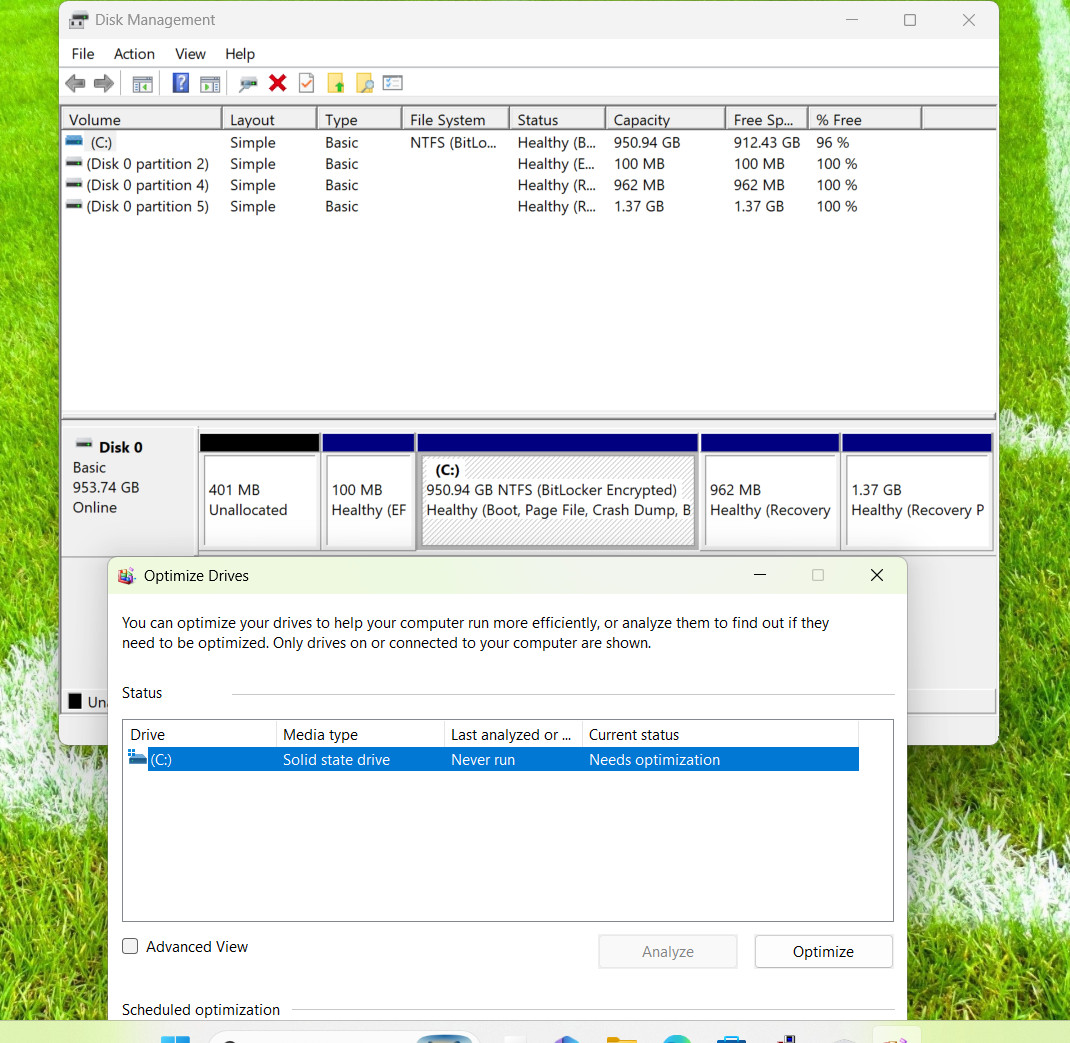
Task: Sort by the Status column header in Disk Management
Action: pos(557,119)
